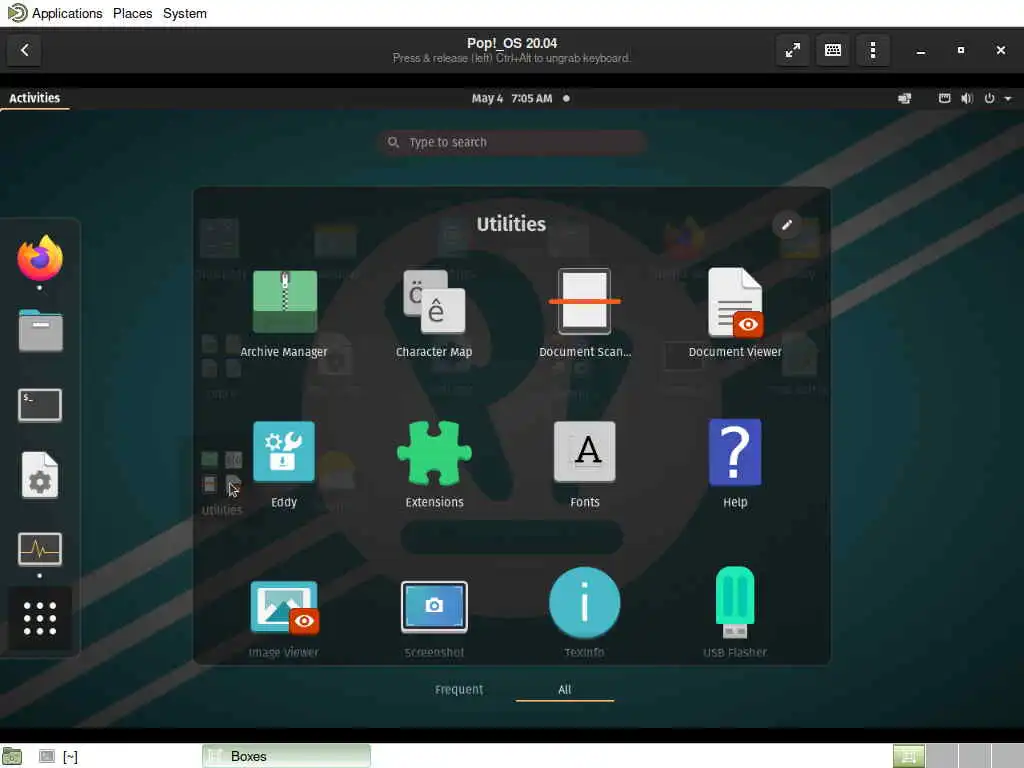Click the fullscreen icon in Boxes header
This screenshot has height=768, width=1024.
point(793,50)
